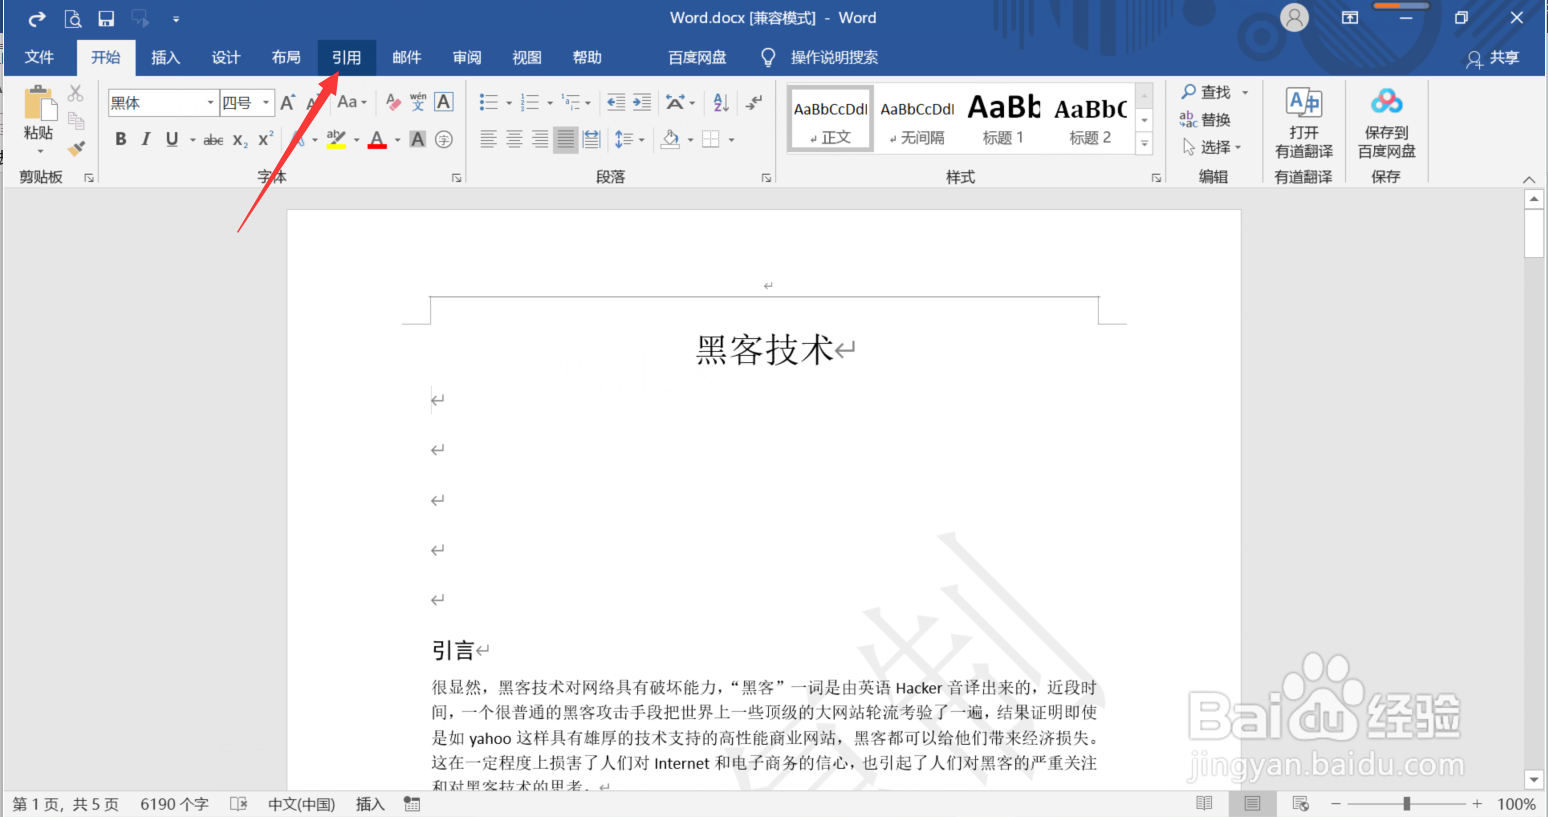Apply 无间隔 style
This screenshot has width=1548, height=817.
(917, 118)
